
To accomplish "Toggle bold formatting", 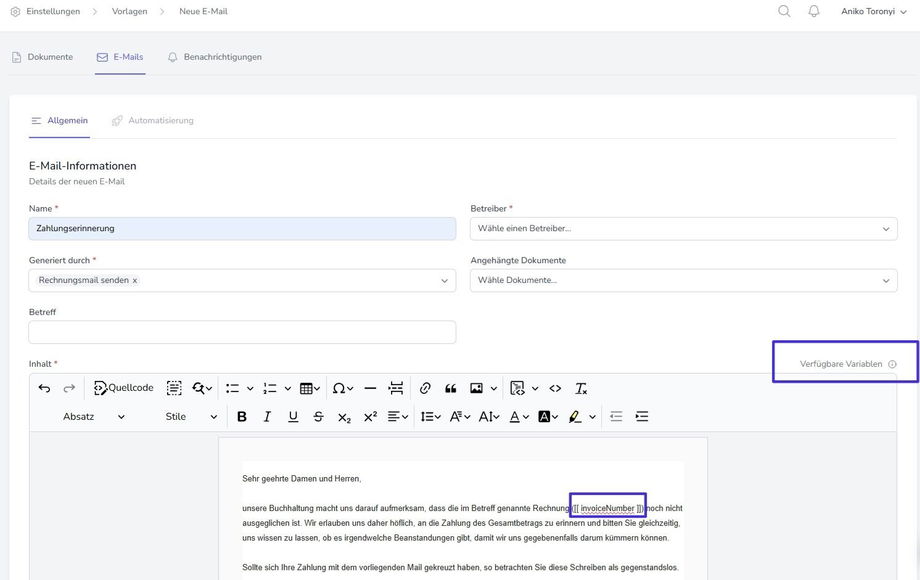I will pyautogui.click(x=241, y=416).
